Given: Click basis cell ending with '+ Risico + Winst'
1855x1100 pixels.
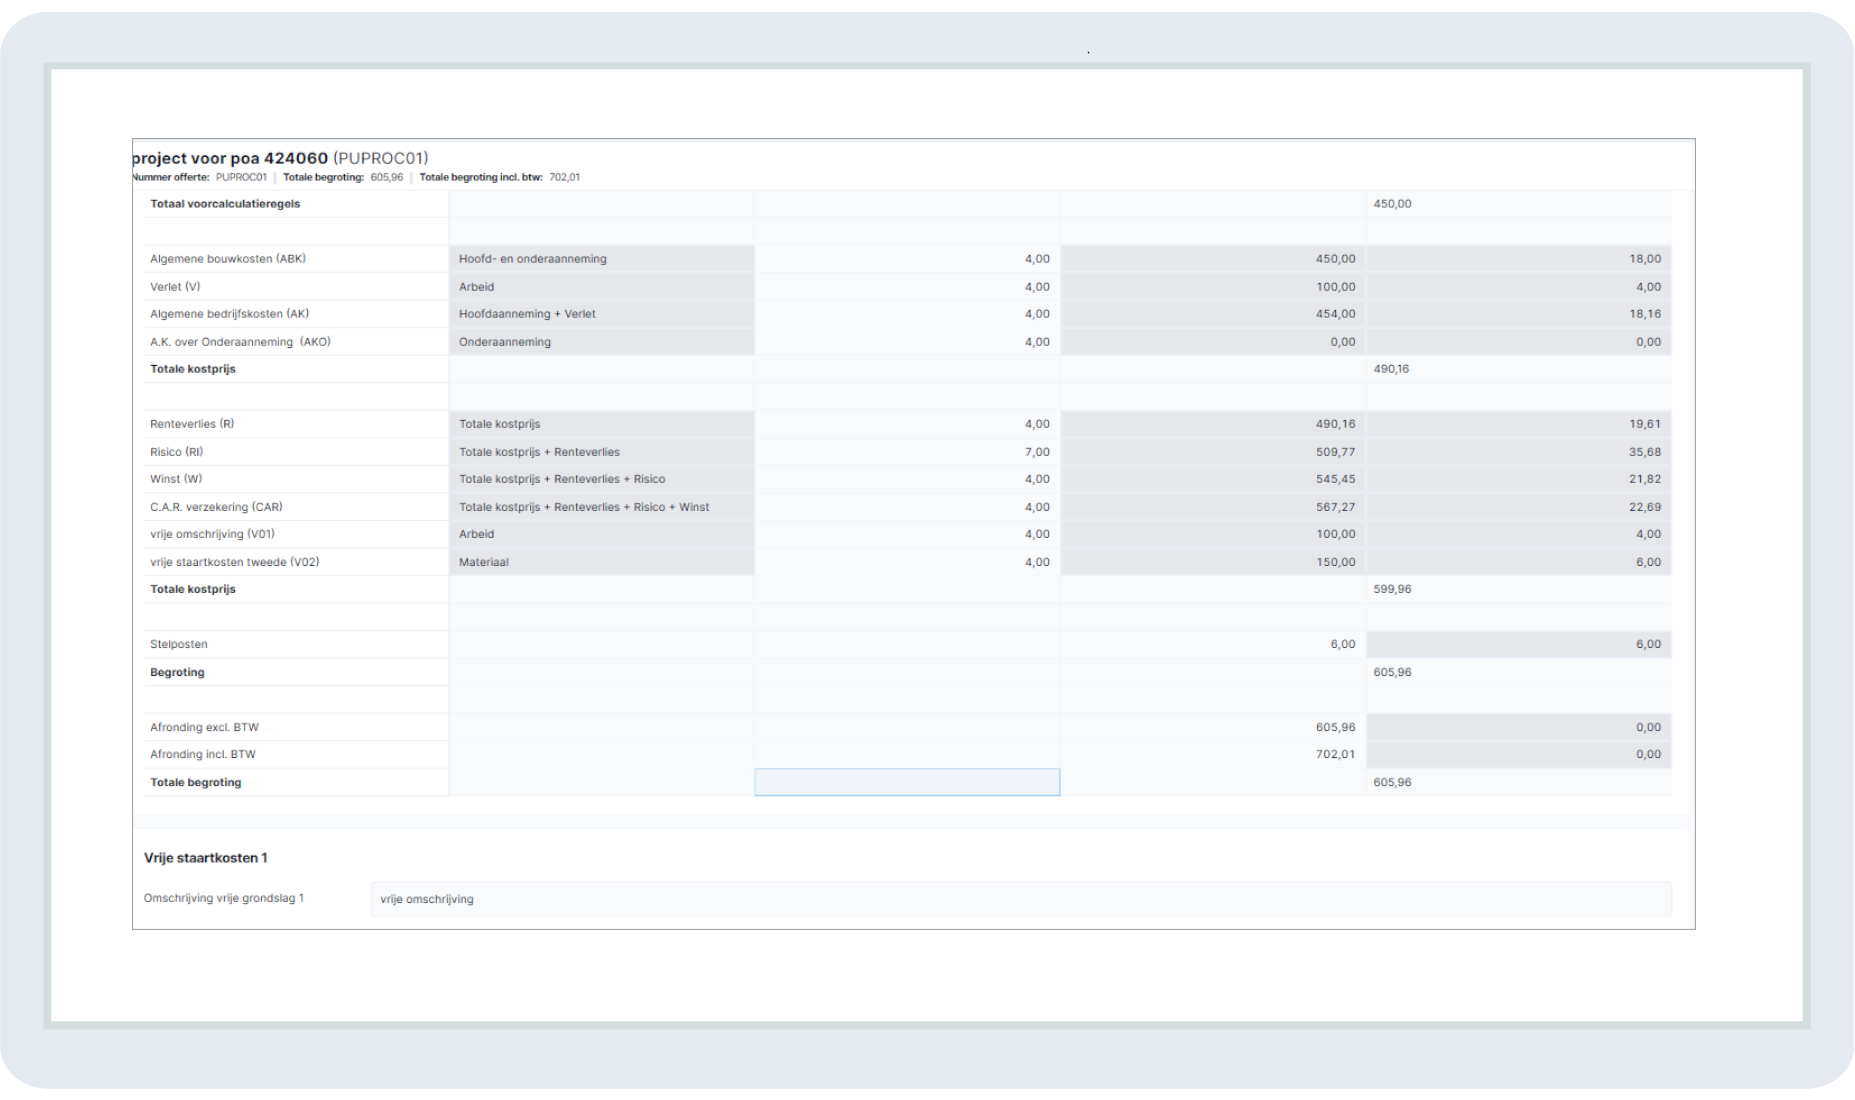Looking at the screenshot, I should [x=601, y=507].
